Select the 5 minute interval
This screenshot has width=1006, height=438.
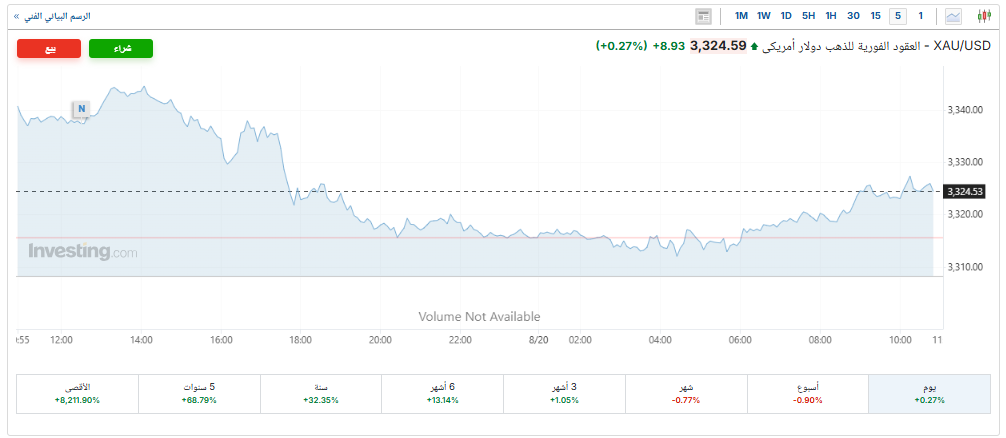pyautogui.click(x=898, y=16)
